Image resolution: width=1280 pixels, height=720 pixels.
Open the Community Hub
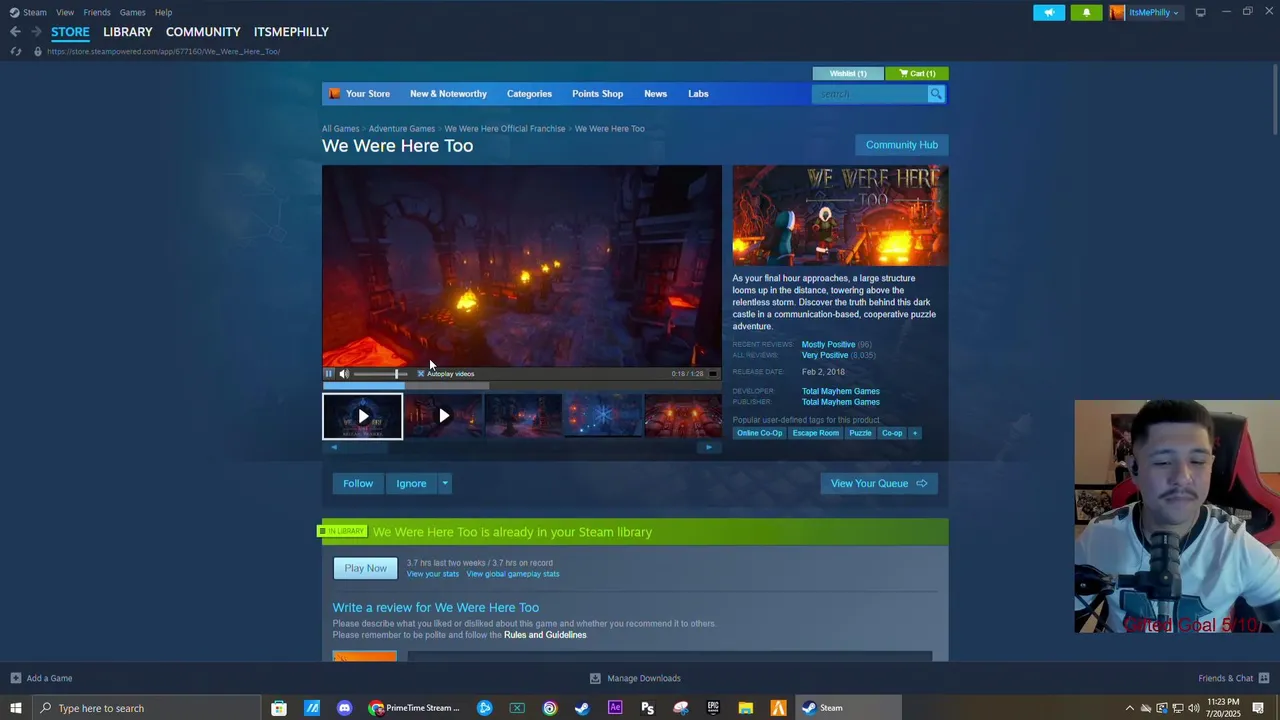coord(902,145)
